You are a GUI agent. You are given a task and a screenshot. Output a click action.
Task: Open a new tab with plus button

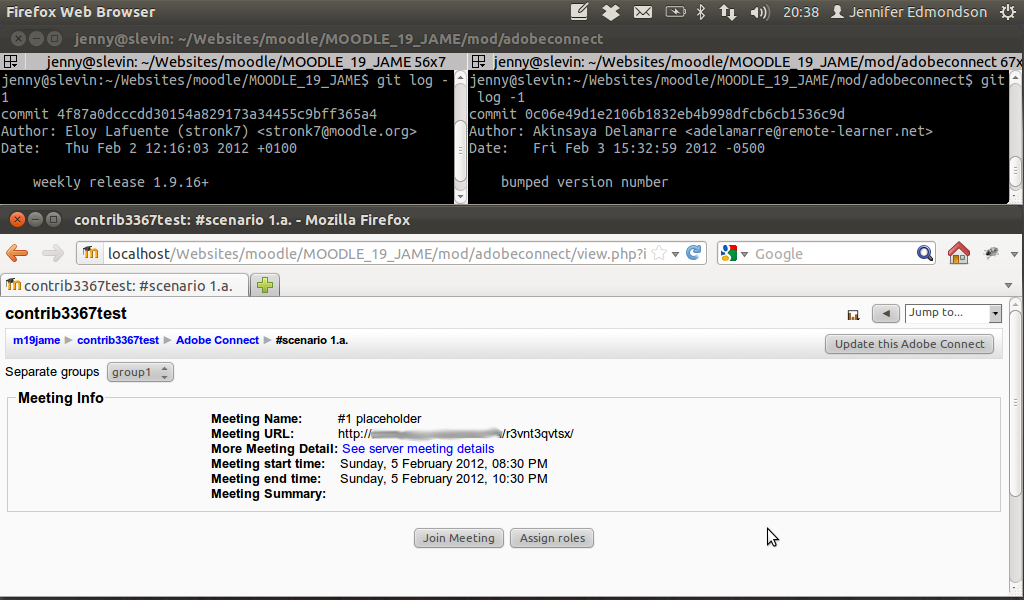(x=265, y=285)
